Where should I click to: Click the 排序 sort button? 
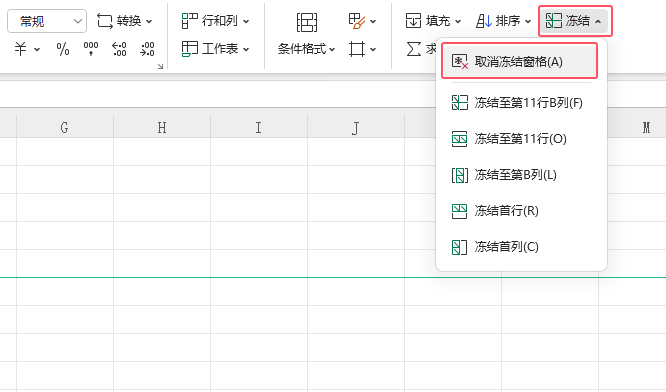click(503, 21)
